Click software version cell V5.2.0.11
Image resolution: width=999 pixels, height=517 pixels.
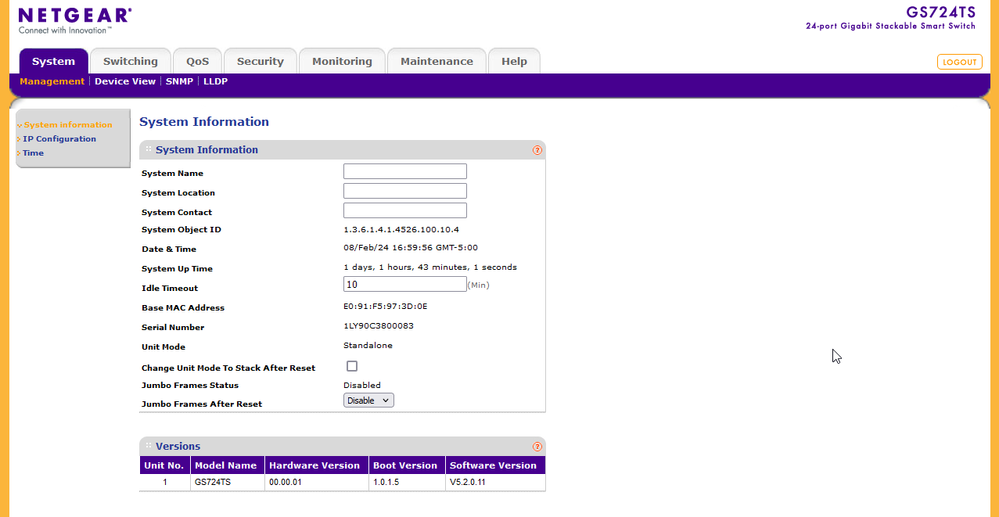click(468, 483)
